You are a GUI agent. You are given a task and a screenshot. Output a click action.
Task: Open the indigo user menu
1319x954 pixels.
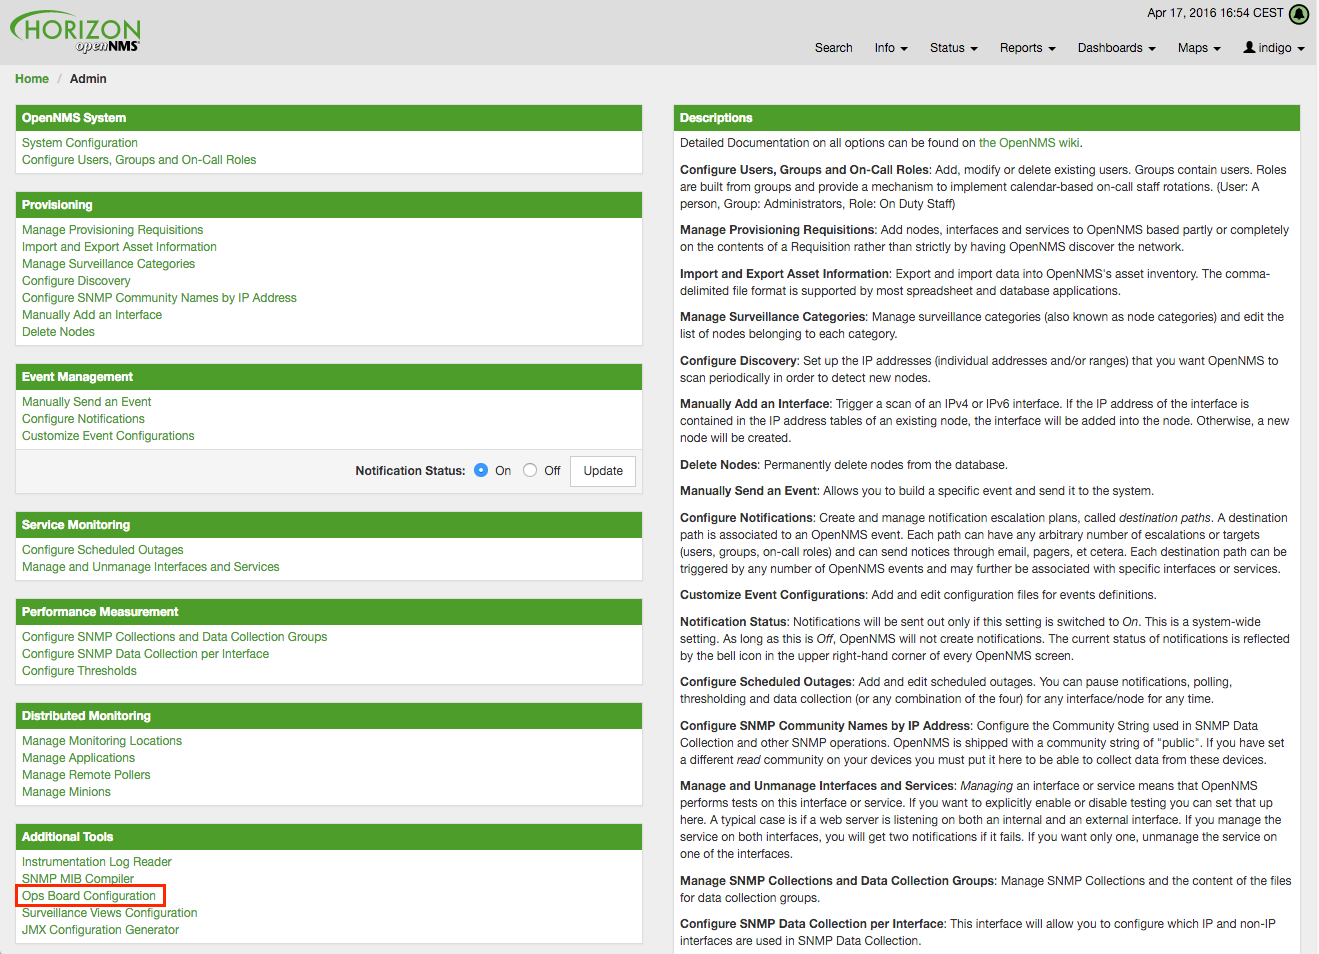[x=1272, y=47]
